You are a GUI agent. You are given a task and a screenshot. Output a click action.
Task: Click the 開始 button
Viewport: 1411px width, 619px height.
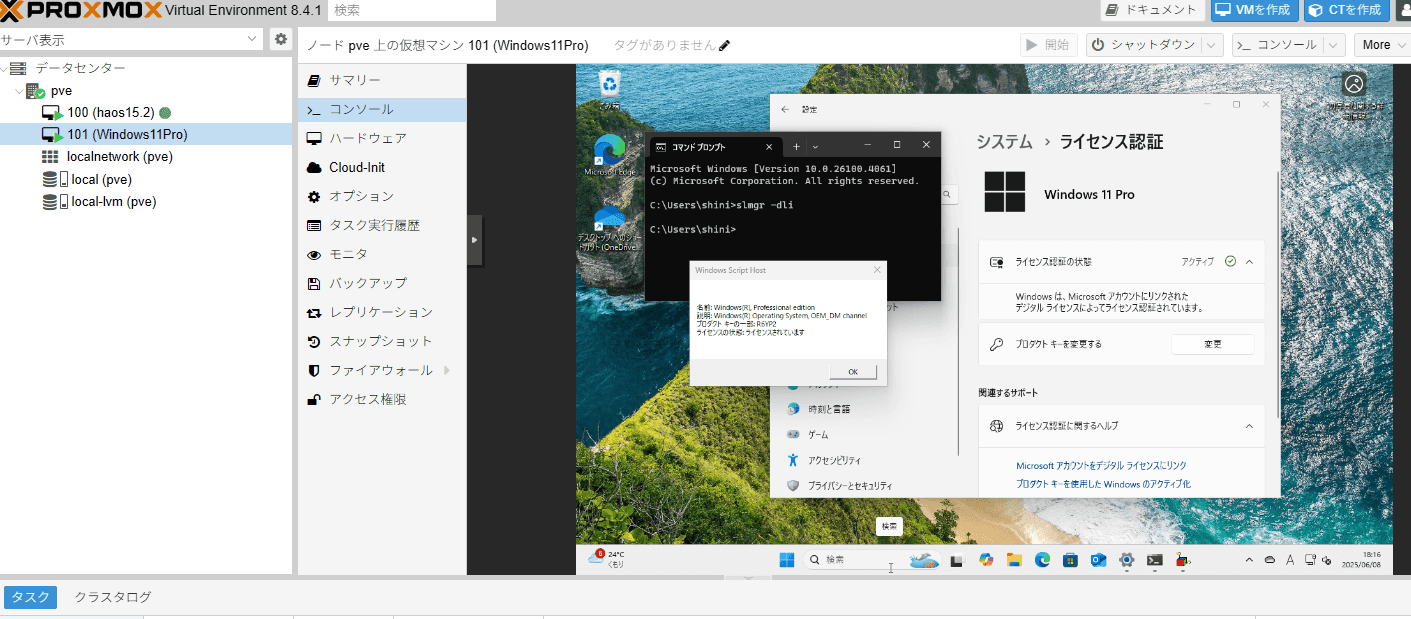[1048, 45]
